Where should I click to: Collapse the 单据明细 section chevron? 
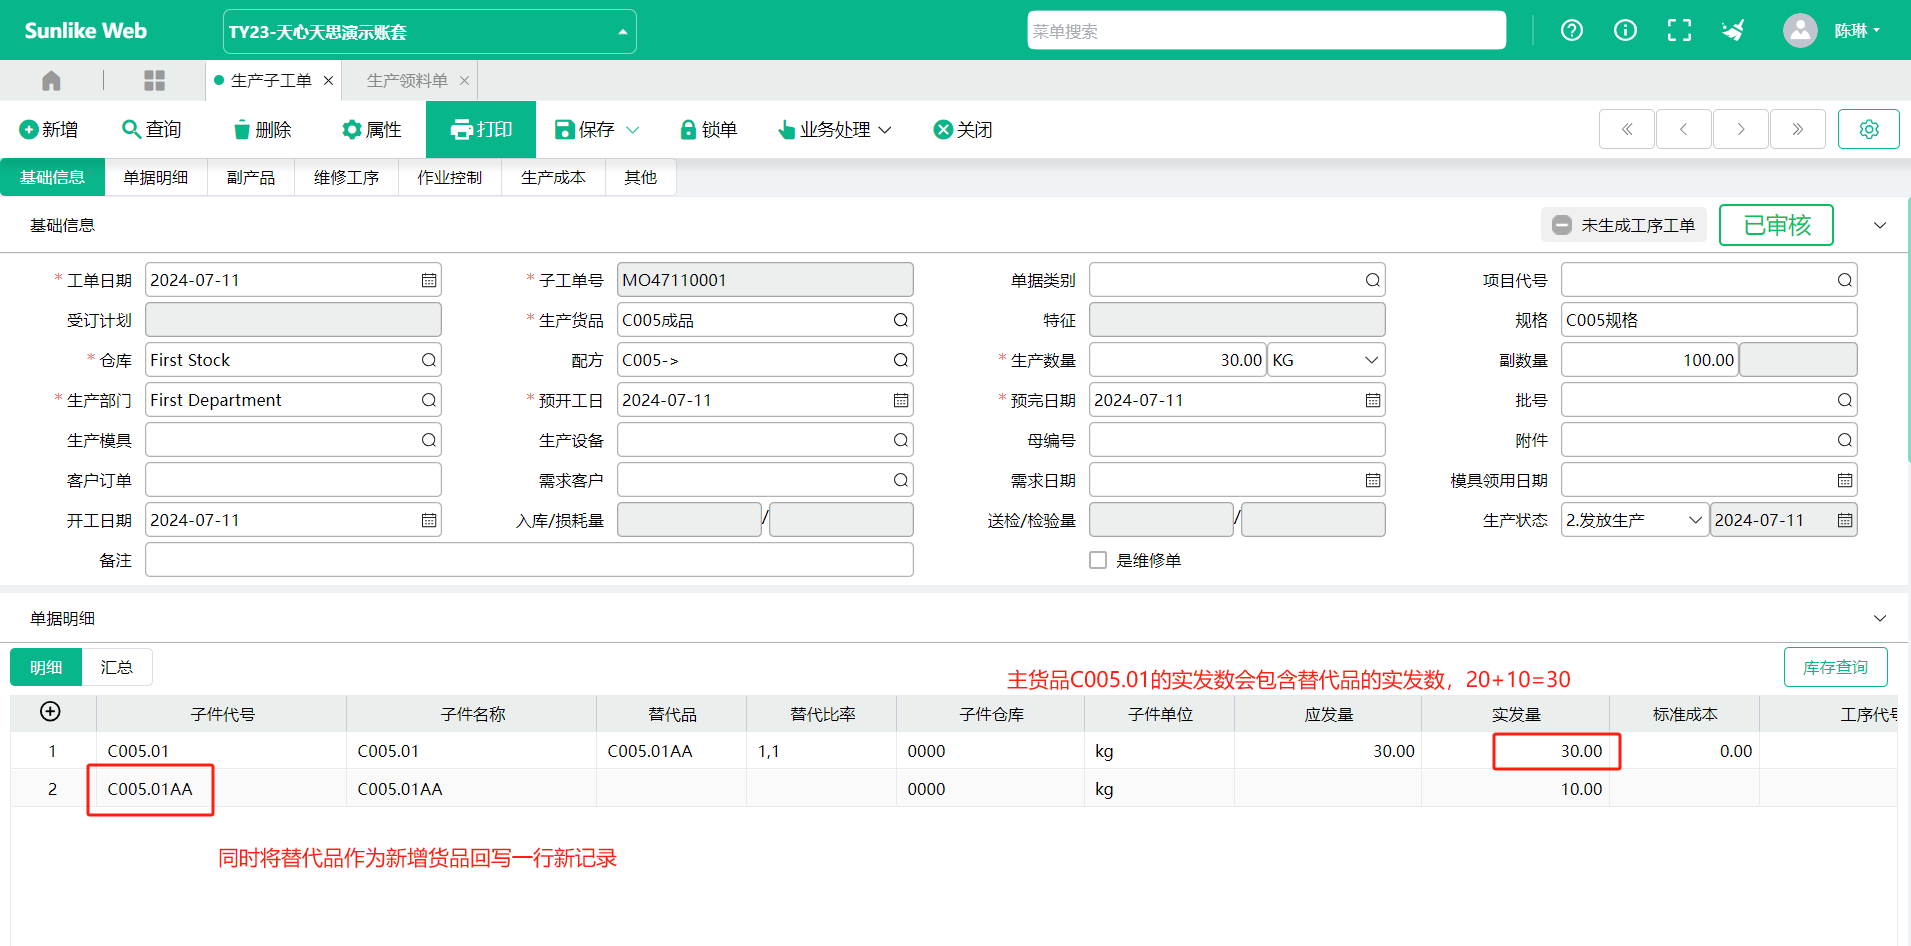tap(1880, 618)
